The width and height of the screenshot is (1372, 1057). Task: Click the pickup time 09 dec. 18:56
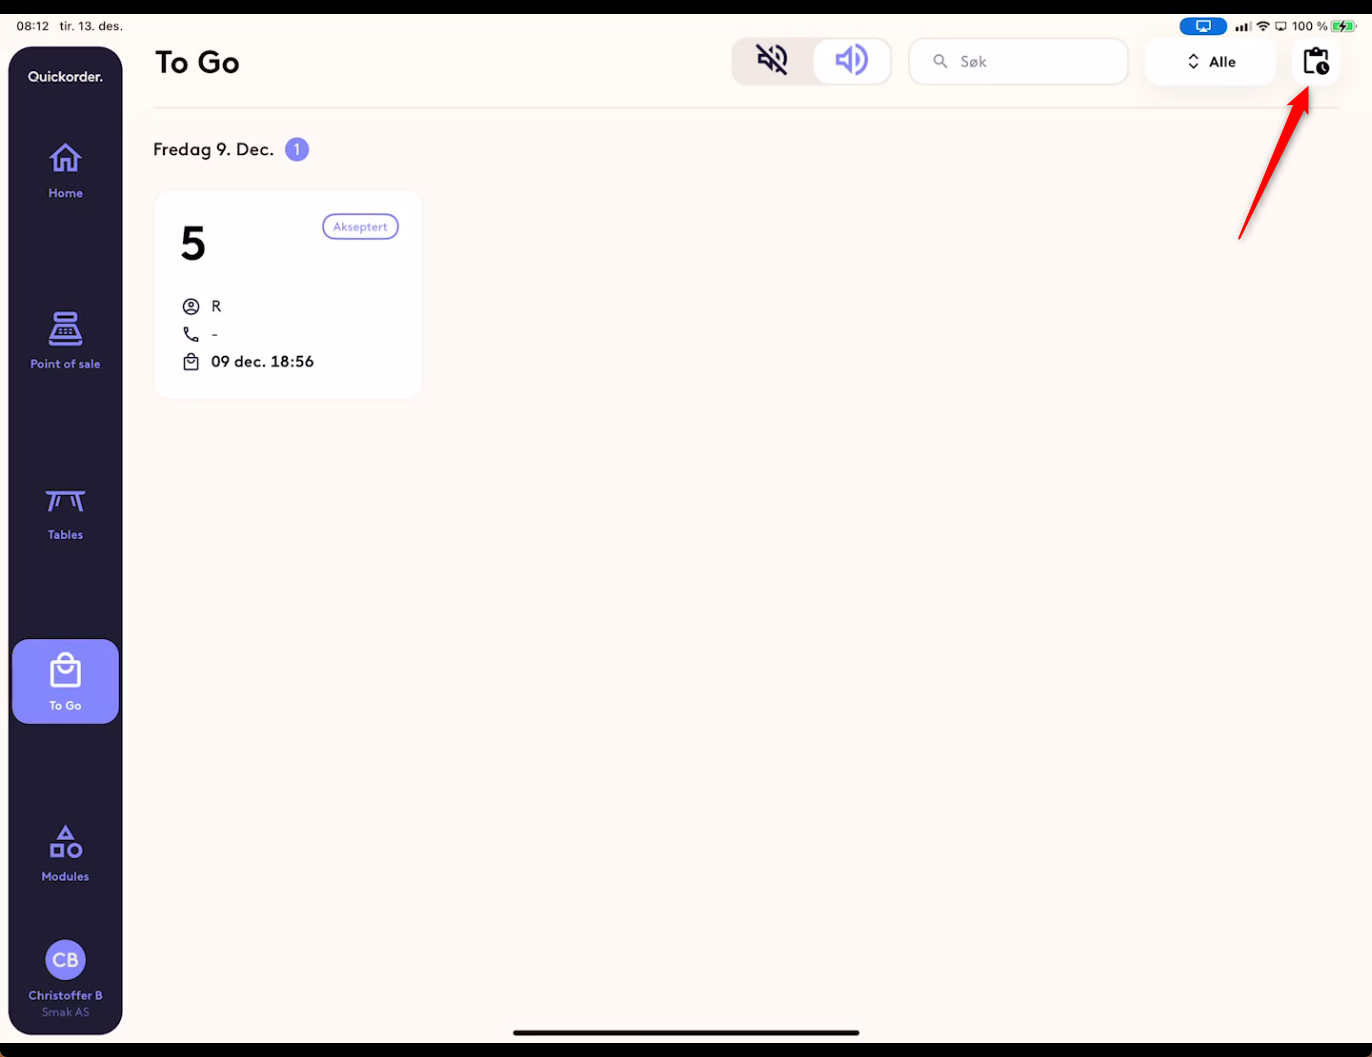(x=262, y=362)
